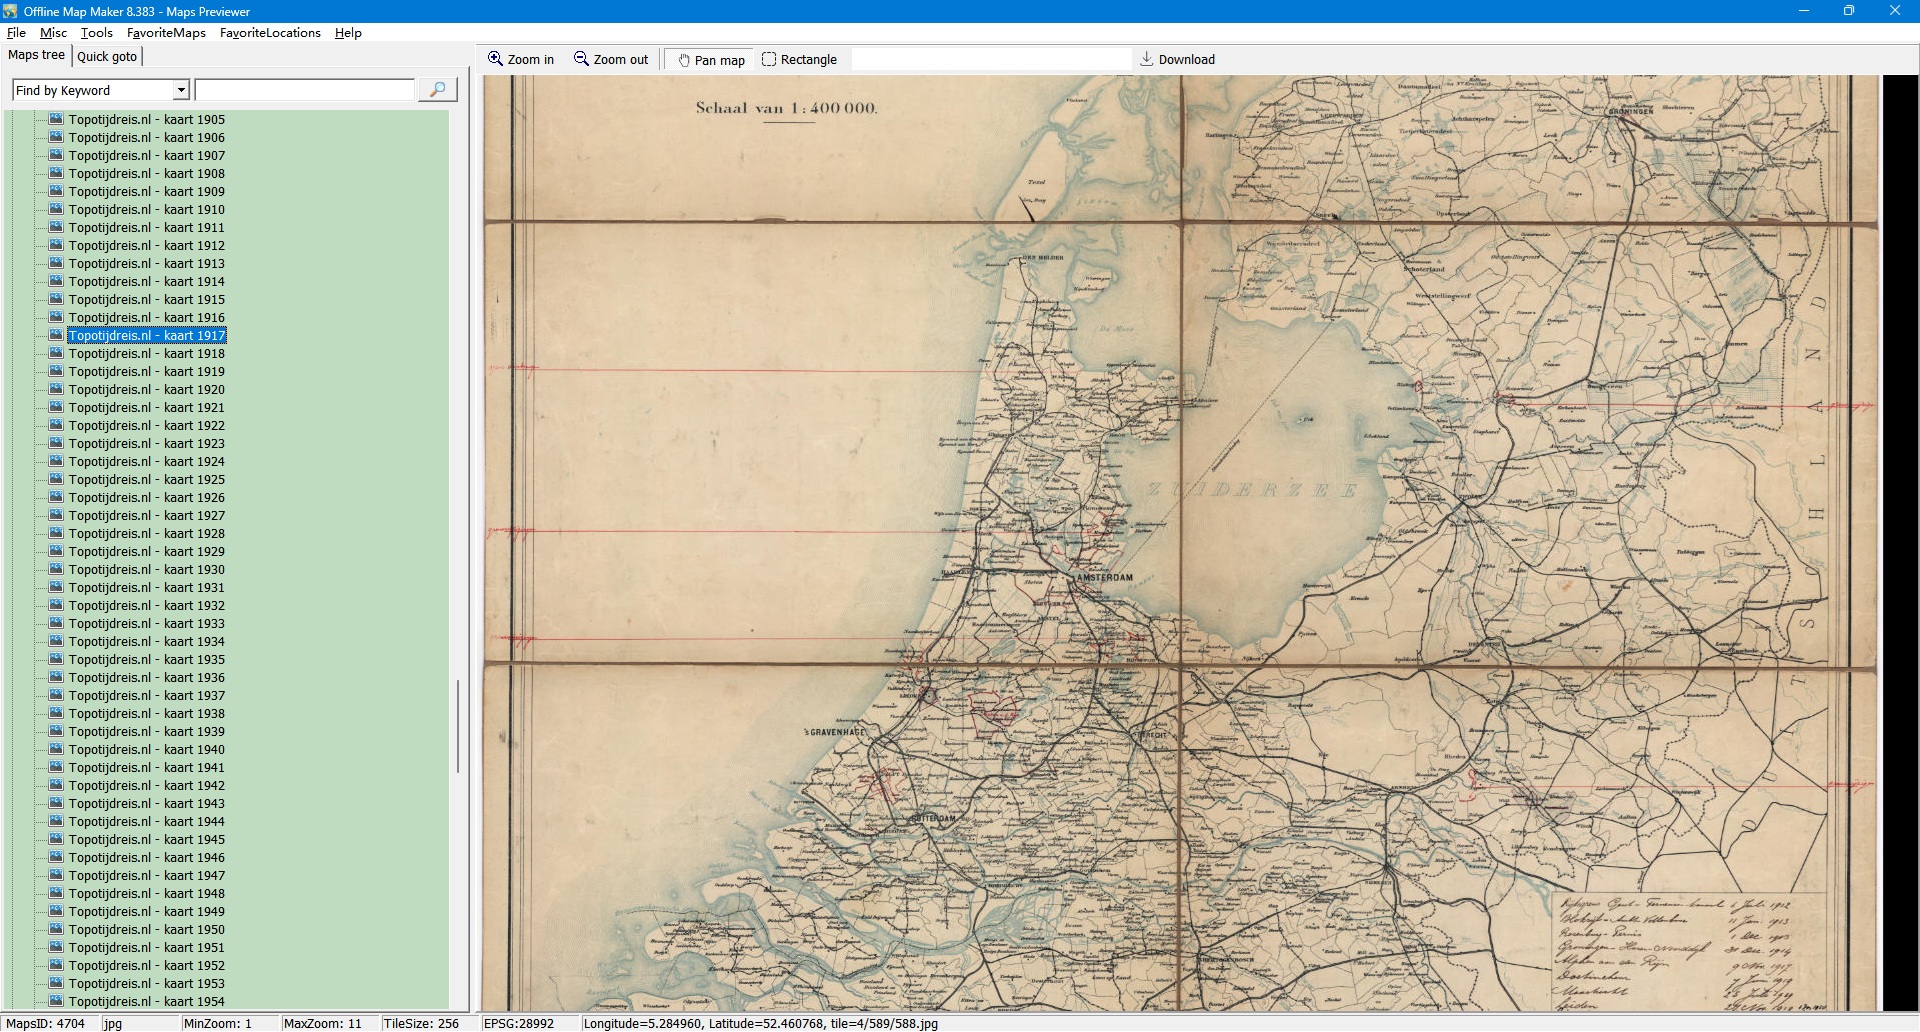Screen dimensions: 1920x1032
Task: Click the Zoom out magnifier icon
Action: [581, 59]
